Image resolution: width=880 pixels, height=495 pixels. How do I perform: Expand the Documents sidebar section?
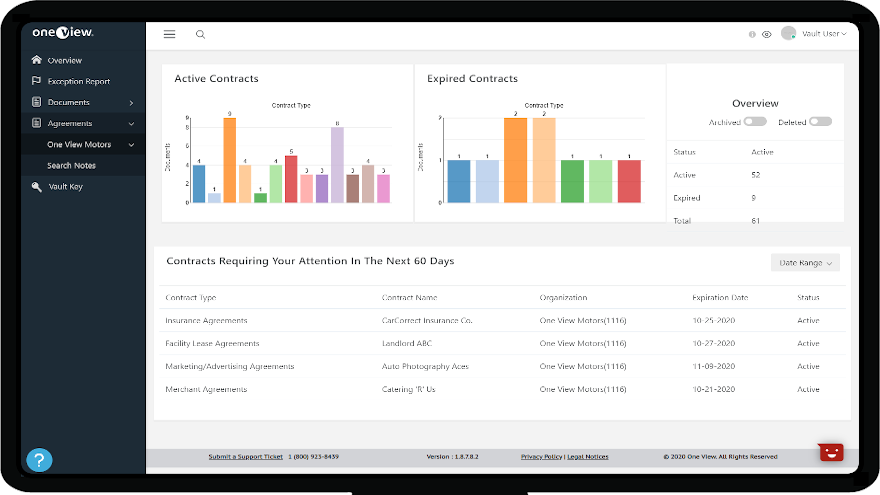[131, 103]
